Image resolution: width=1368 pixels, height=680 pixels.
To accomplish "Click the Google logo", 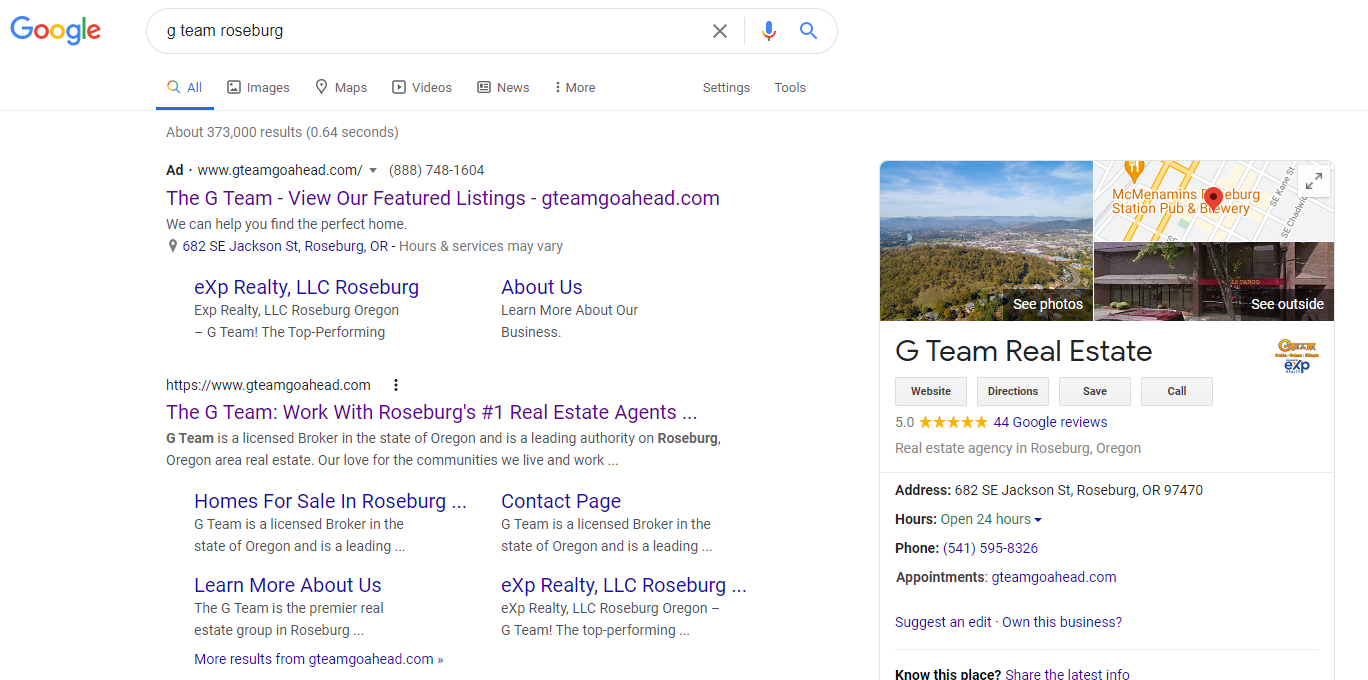I will [x=56, y=30].
